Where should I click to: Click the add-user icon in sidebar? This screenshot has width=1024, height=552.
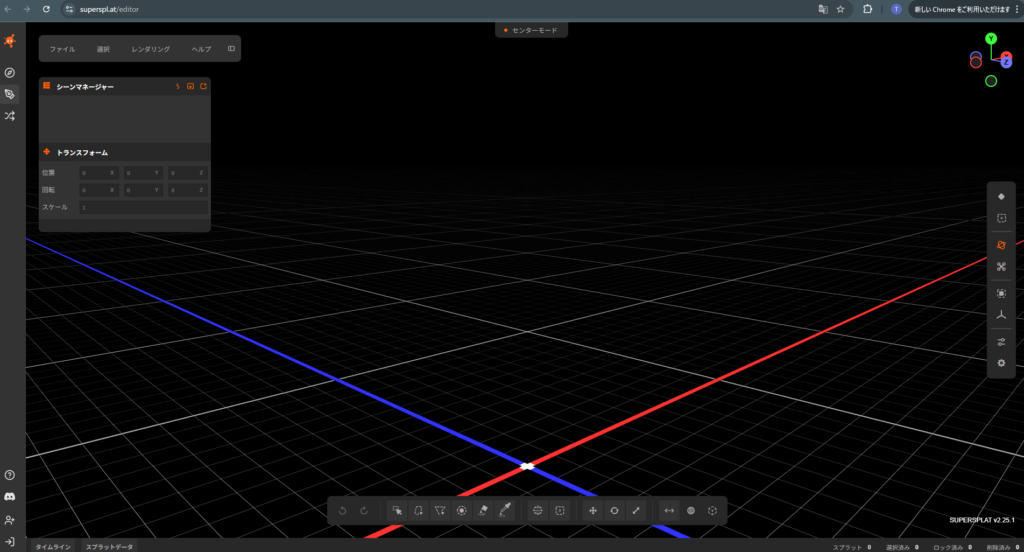(10, 520)
